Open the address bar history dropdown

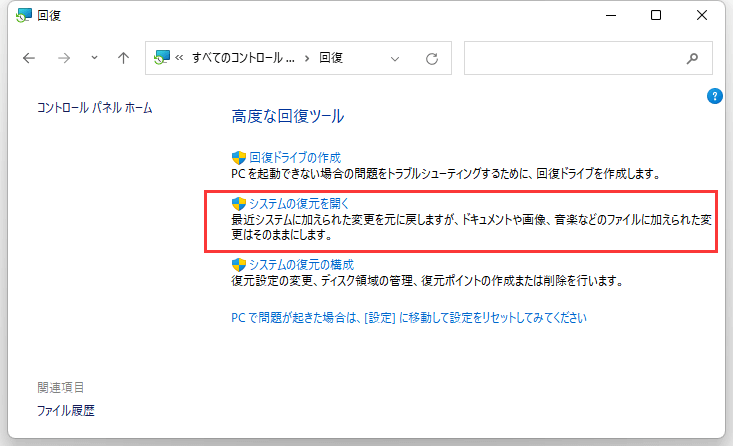tap(395, 58)
